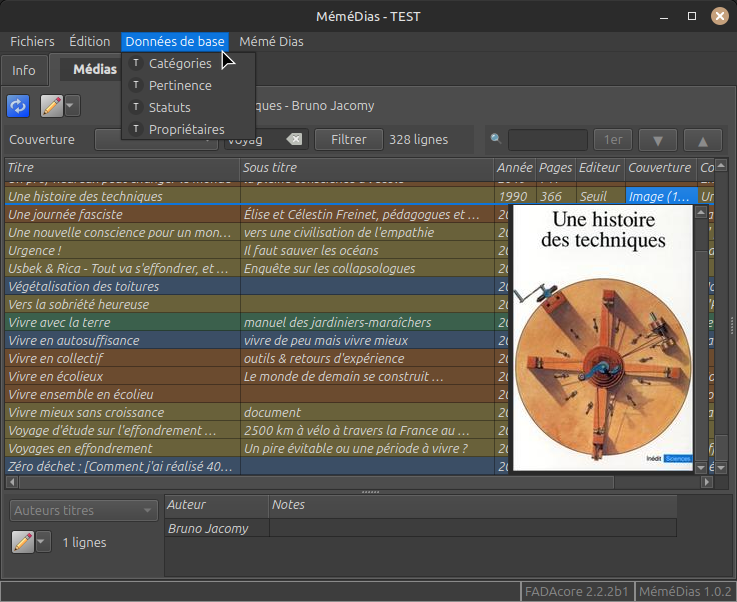The image size is (737, 602).
Task: Click the 'voyag' filter input field
Action: [266, 140]
